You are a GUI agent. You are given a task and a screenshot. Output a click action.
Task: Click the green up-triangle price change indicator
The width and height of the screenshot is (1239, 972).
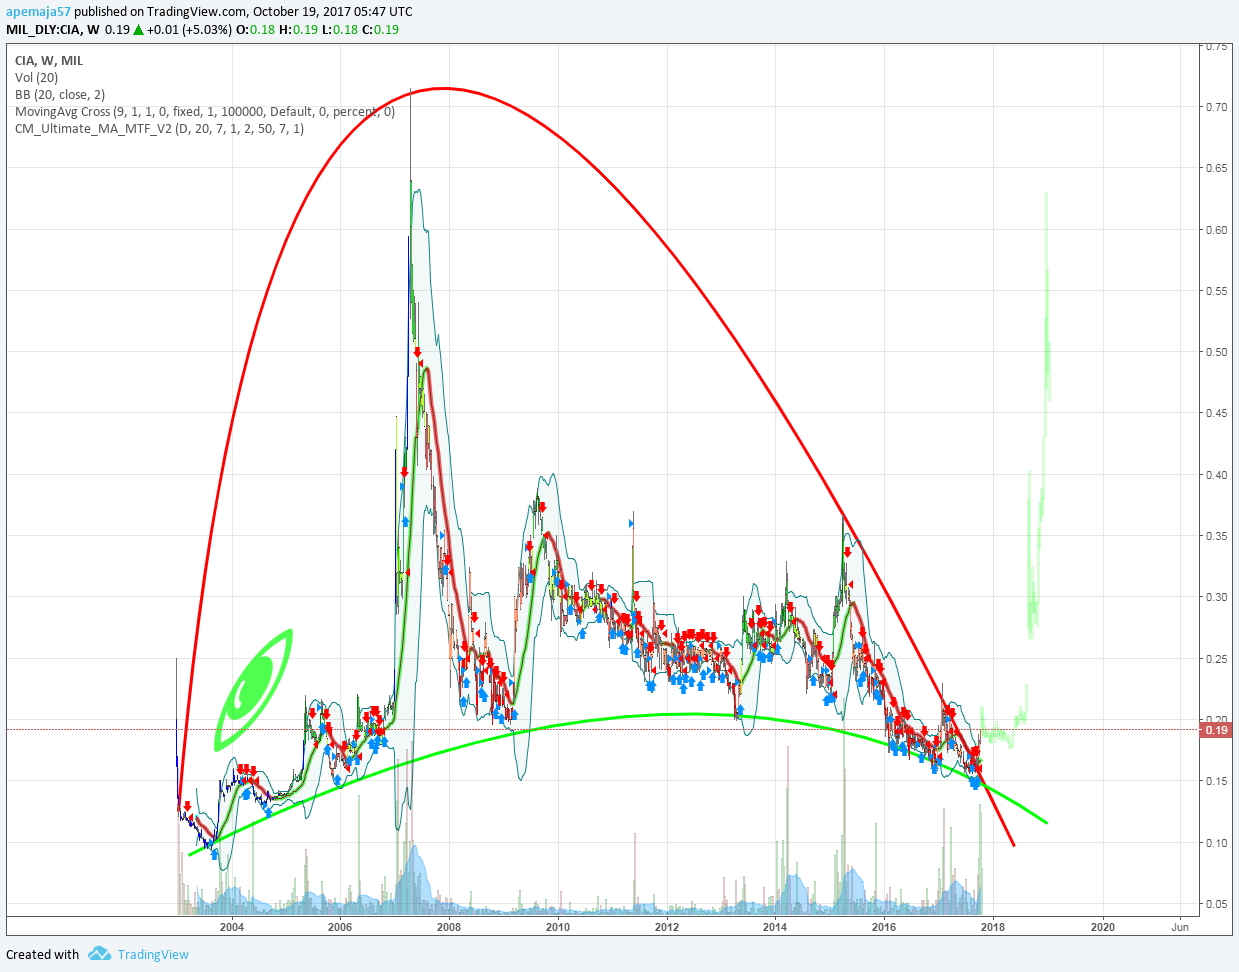(x=139, y=29)
